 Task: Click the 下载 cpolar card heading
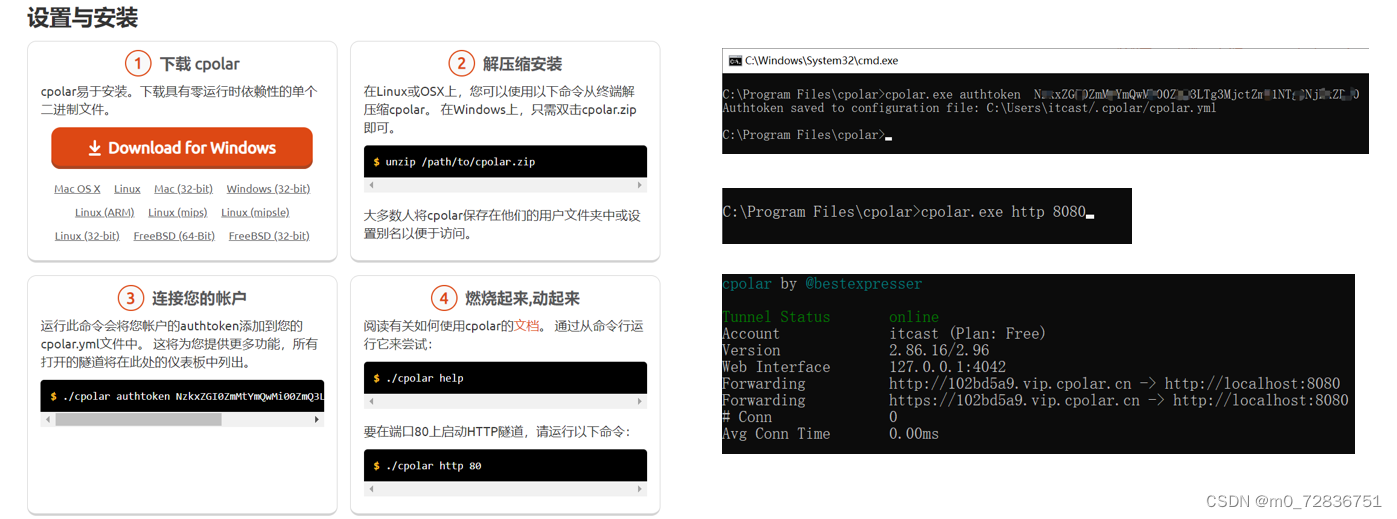pos(200,64)
